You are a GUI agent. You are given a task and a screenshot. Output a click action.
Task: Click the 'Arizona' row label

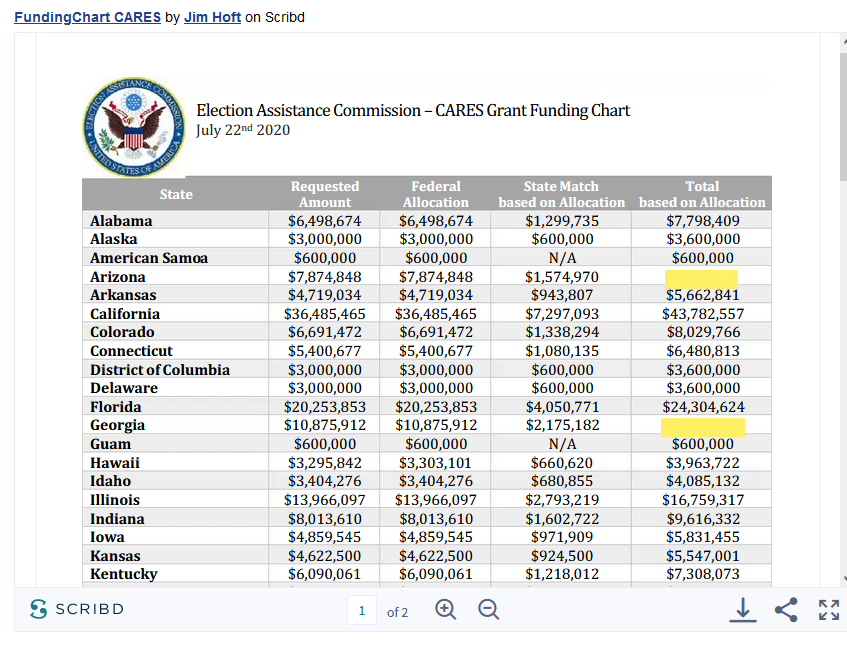click(117, 277)
